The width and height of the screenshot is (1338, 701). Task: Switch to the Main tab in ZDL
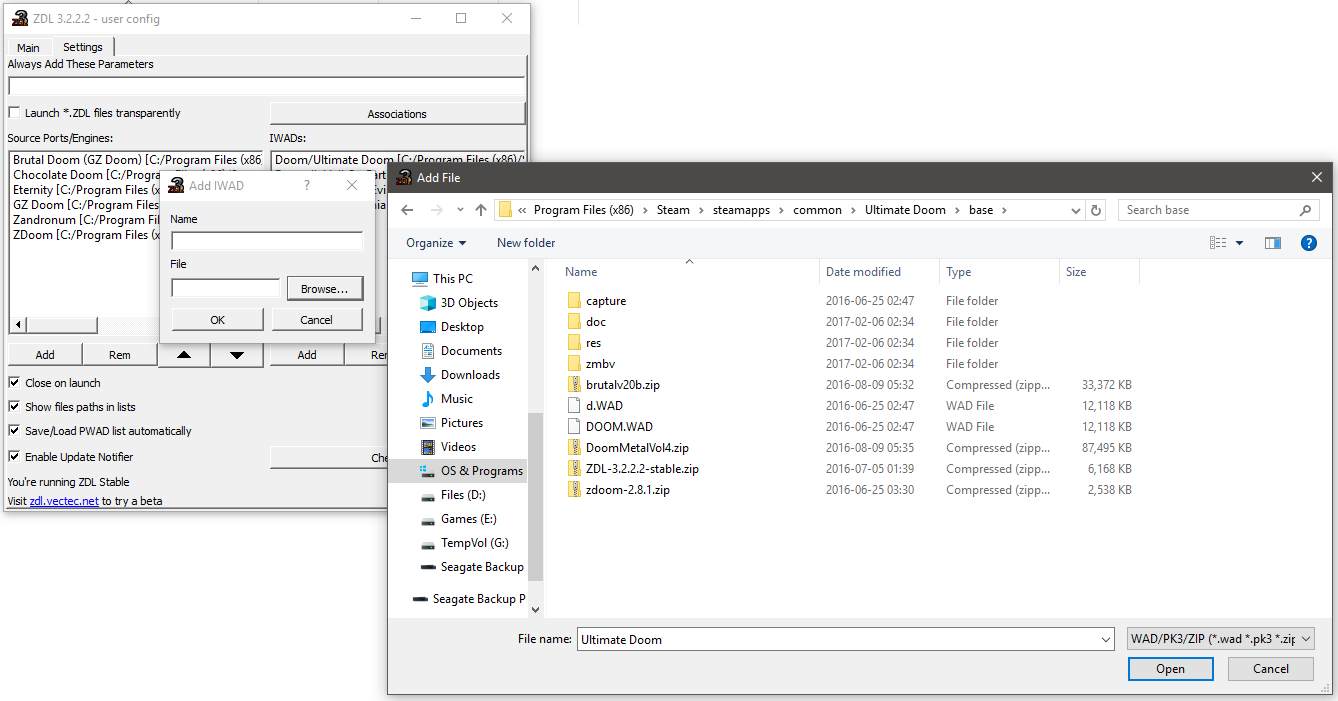pos(28,48)
